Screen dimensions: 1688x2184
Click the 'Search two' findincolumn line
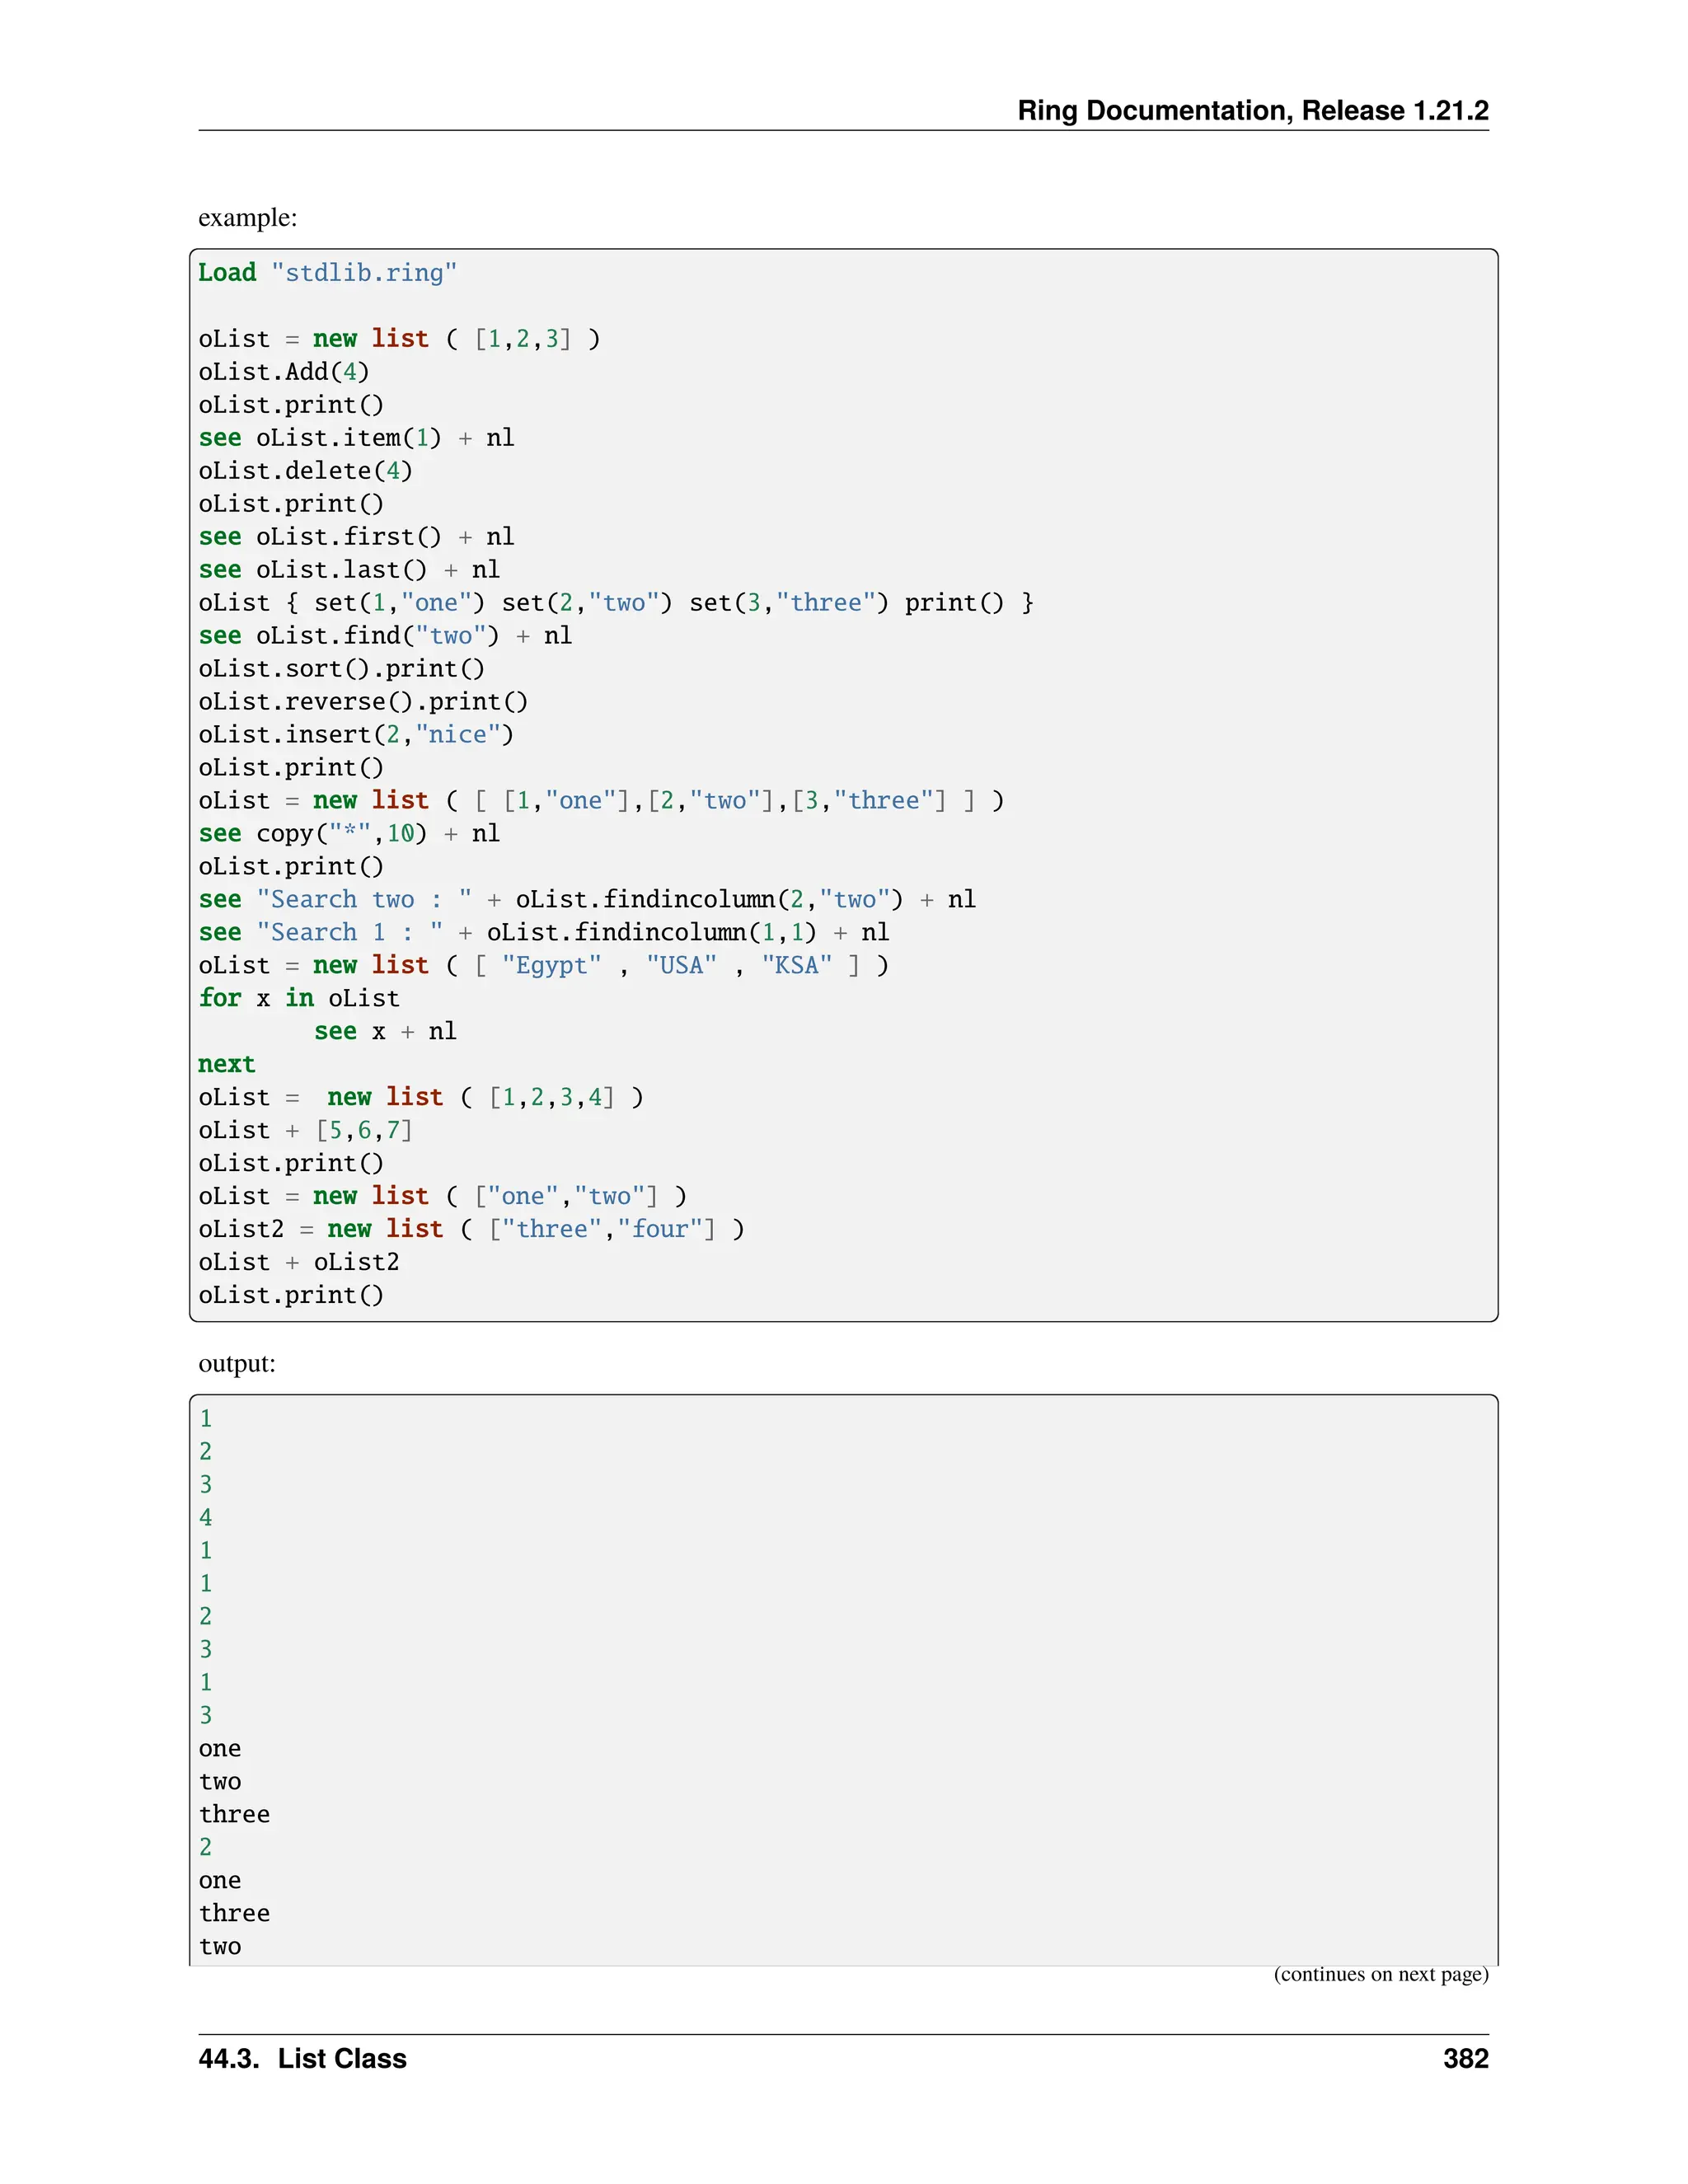pyautogui.click(x=587, y=900)
